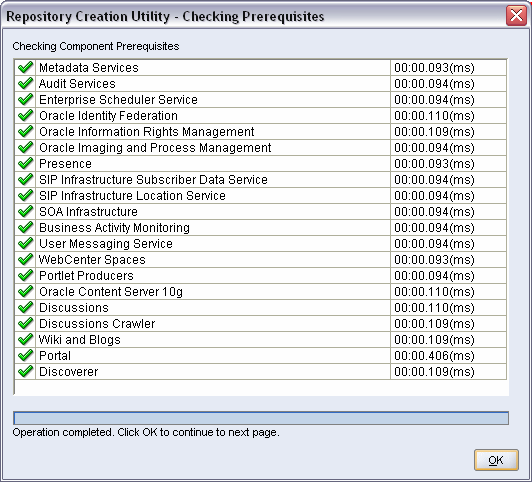Viewport: 532px width, 482px height.
Task: Click OK to continue to next page
Action: pos(496,460)
